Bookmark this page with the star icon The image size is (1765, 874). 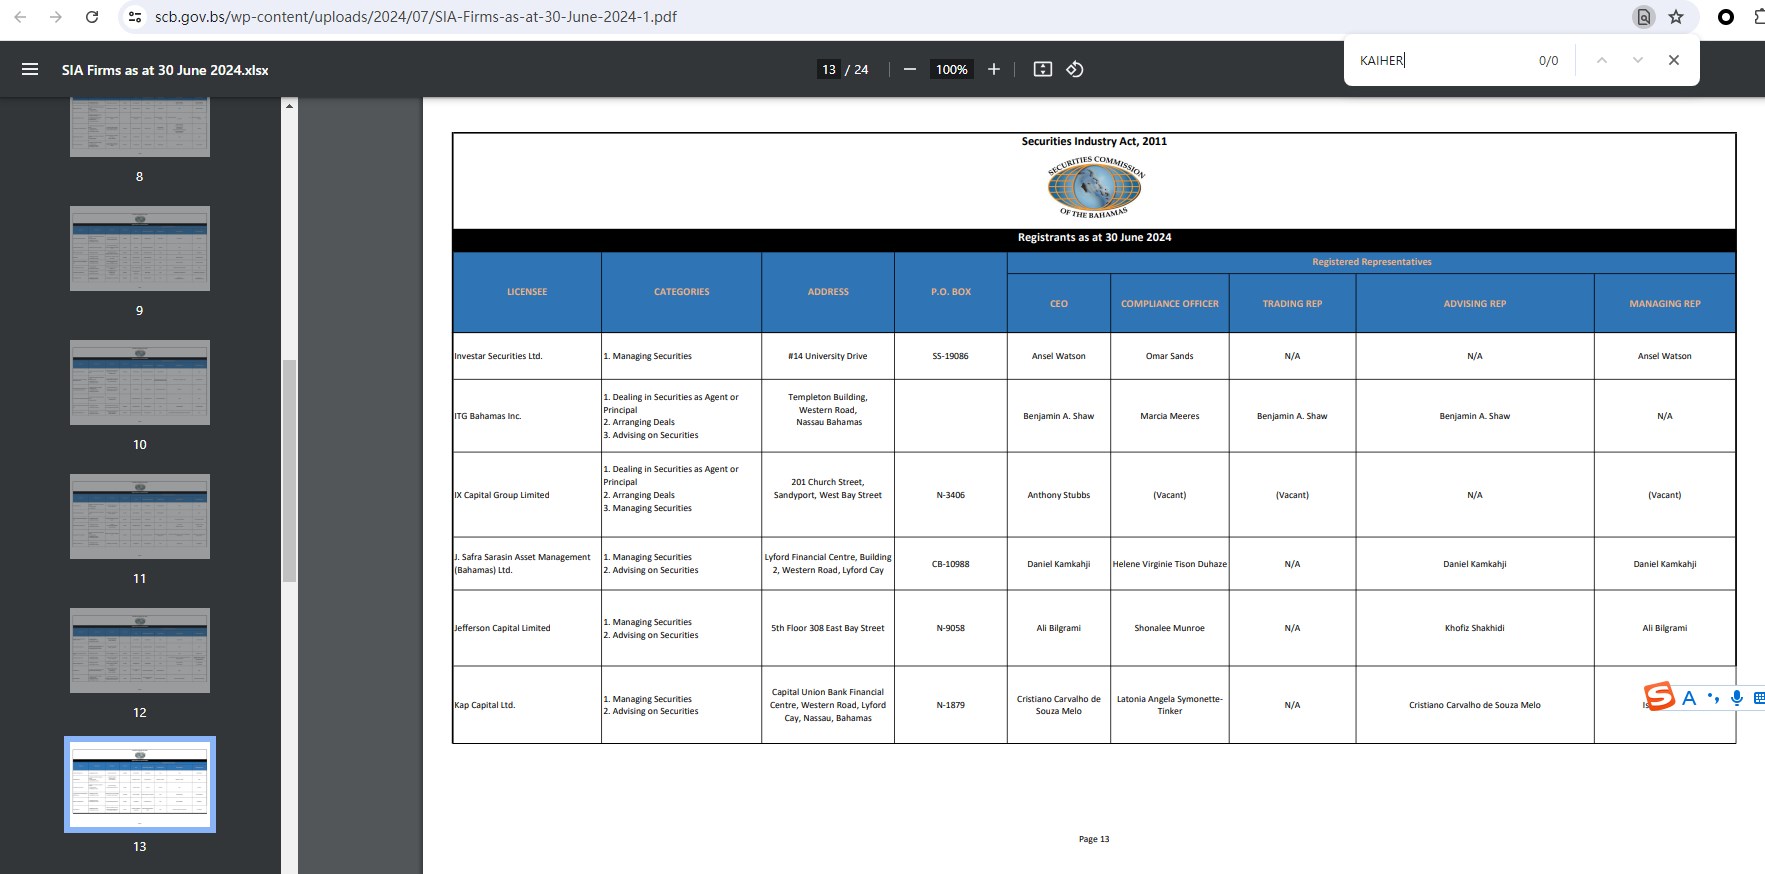1676,17
